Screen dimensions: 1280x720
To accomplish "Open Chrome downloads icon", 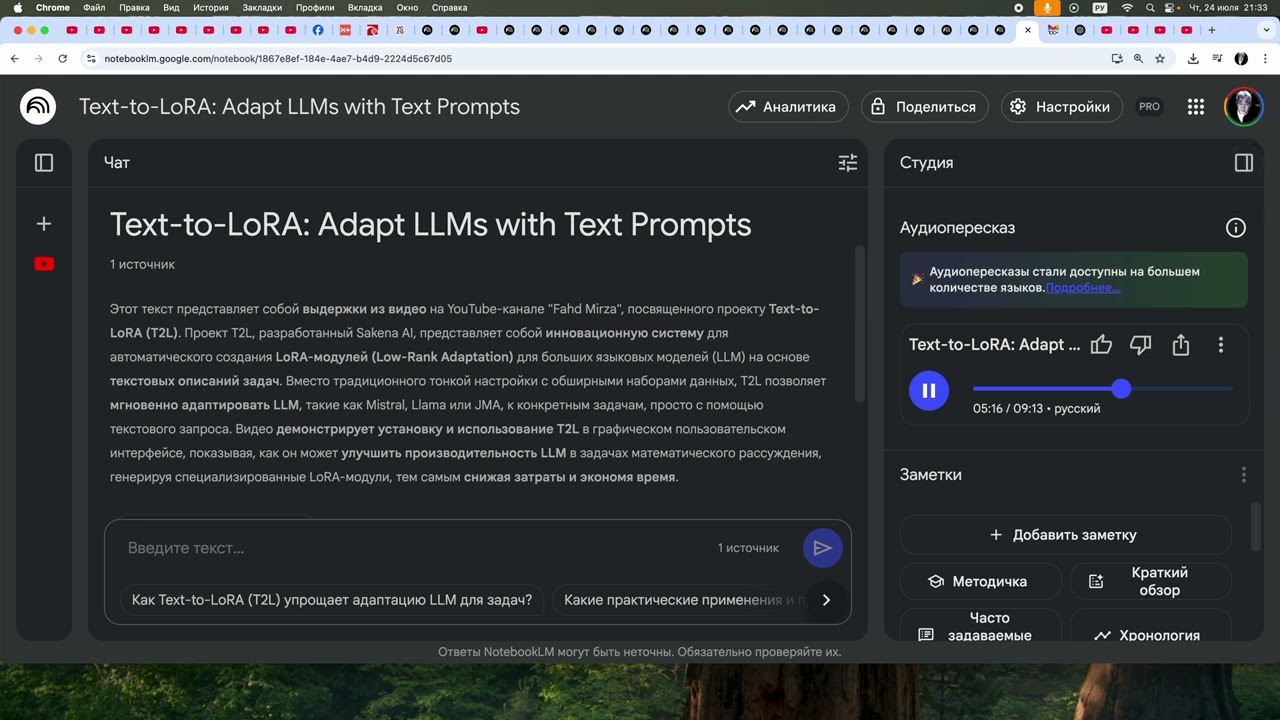I will click(x=1193, y=59).
